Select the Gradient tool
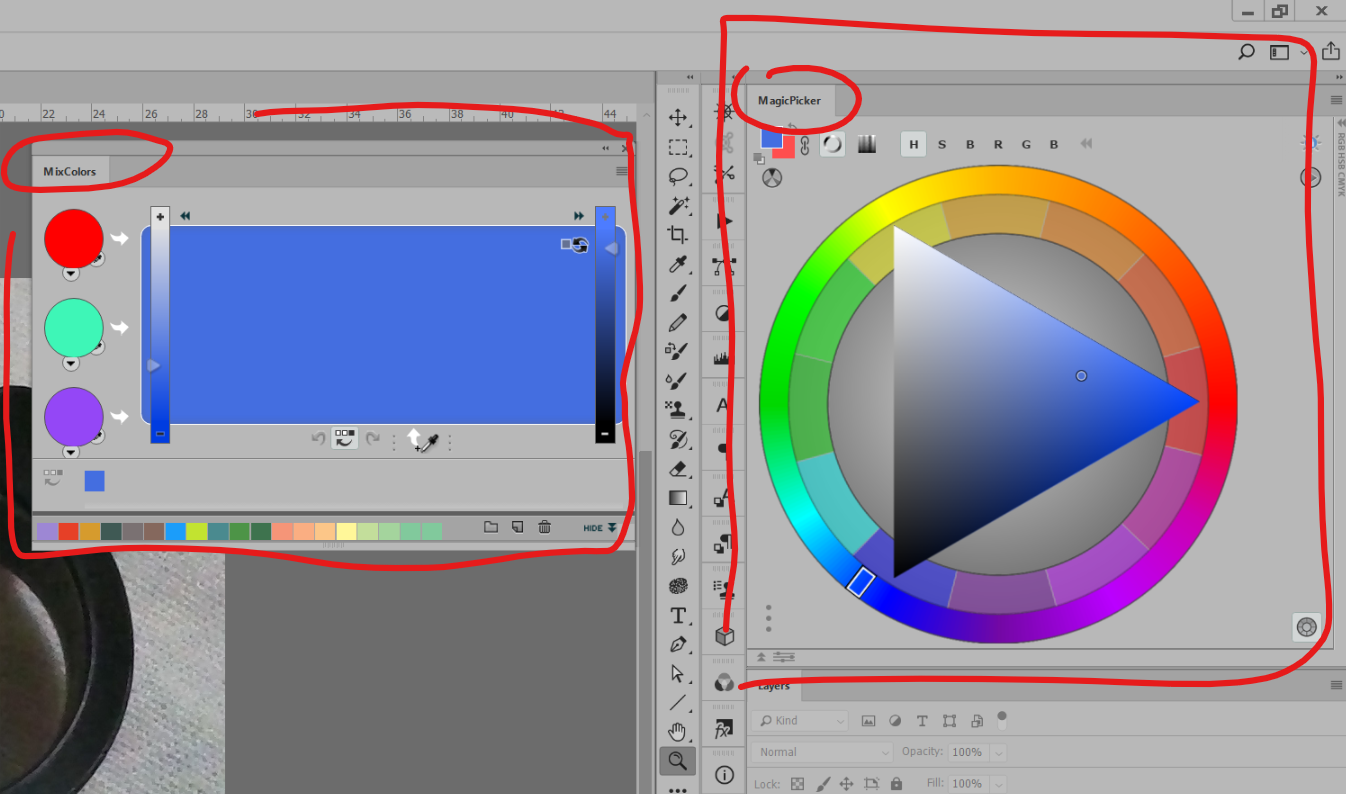The height and width of the screenshot is (794, 1346). (678, 498)
